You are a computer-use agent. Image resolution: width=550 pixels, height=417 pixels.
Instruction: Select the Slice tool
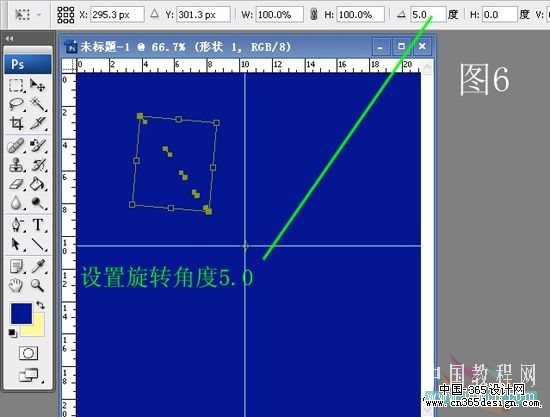point(37,123)
